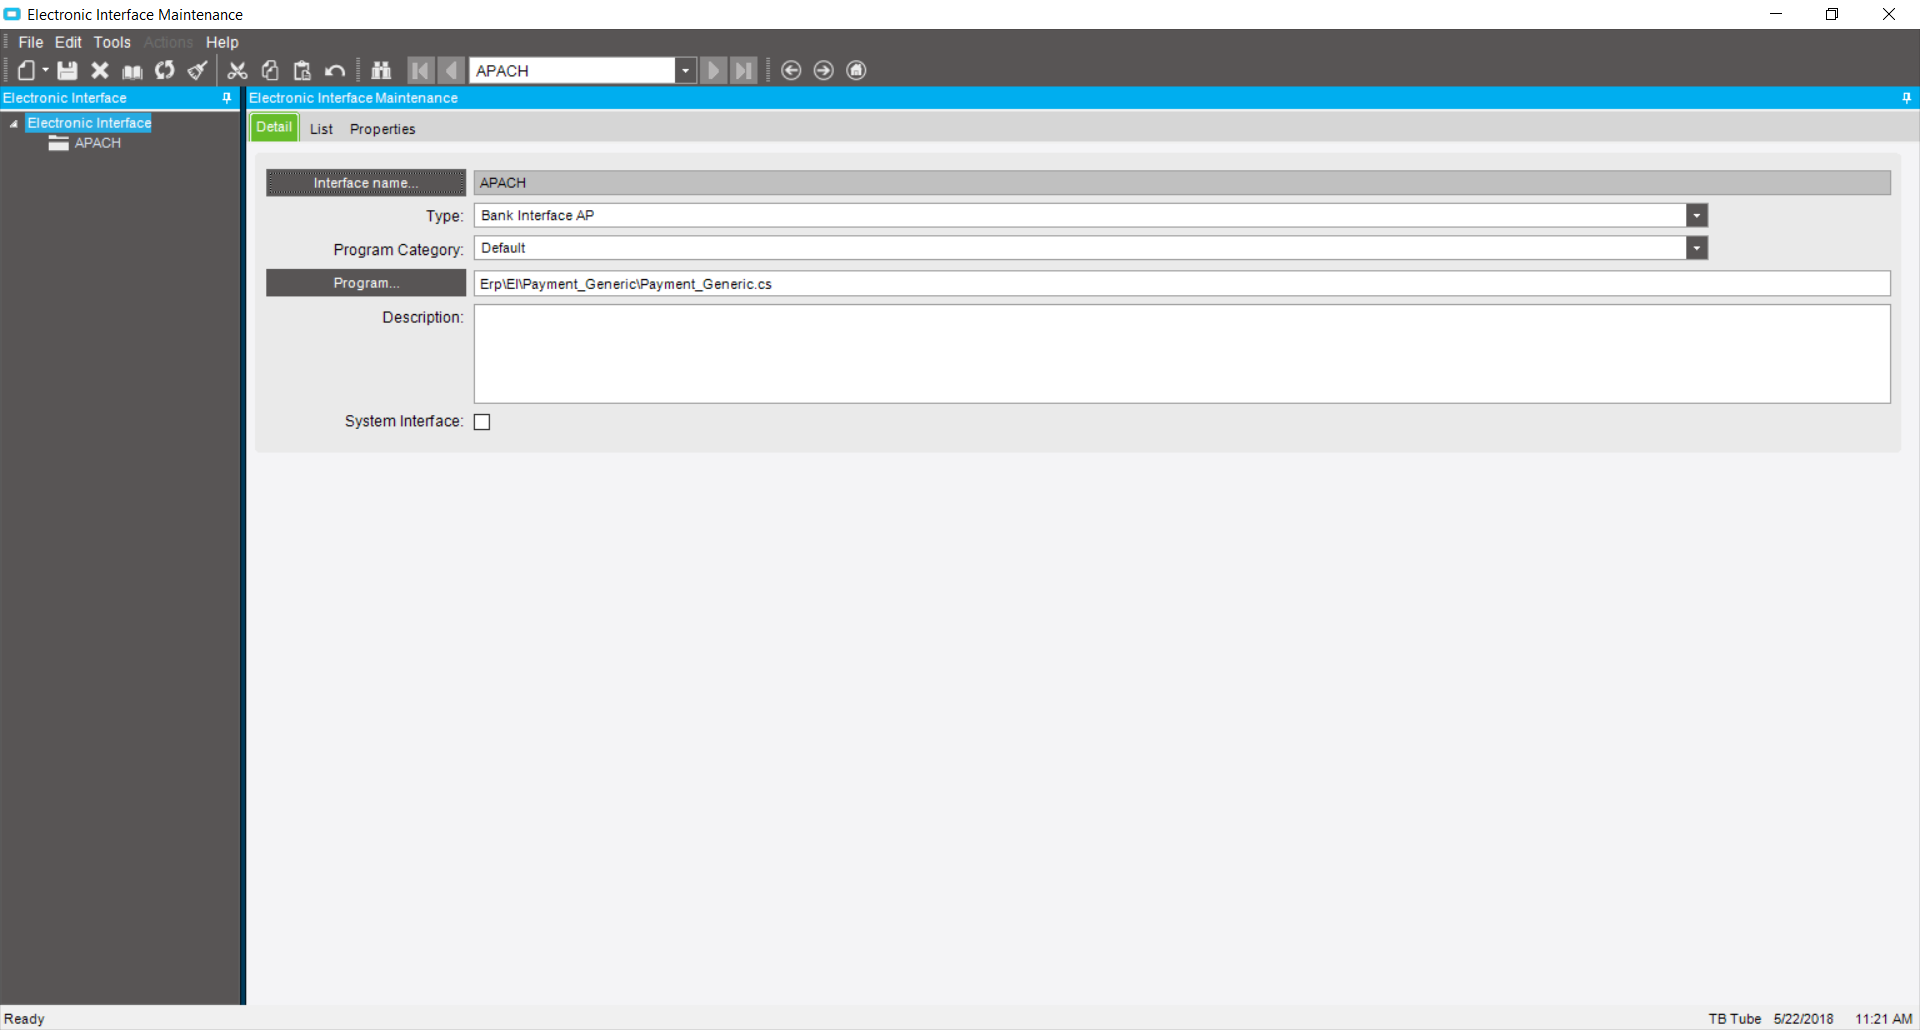Click the application icon in title bar

tap(12, 14)
